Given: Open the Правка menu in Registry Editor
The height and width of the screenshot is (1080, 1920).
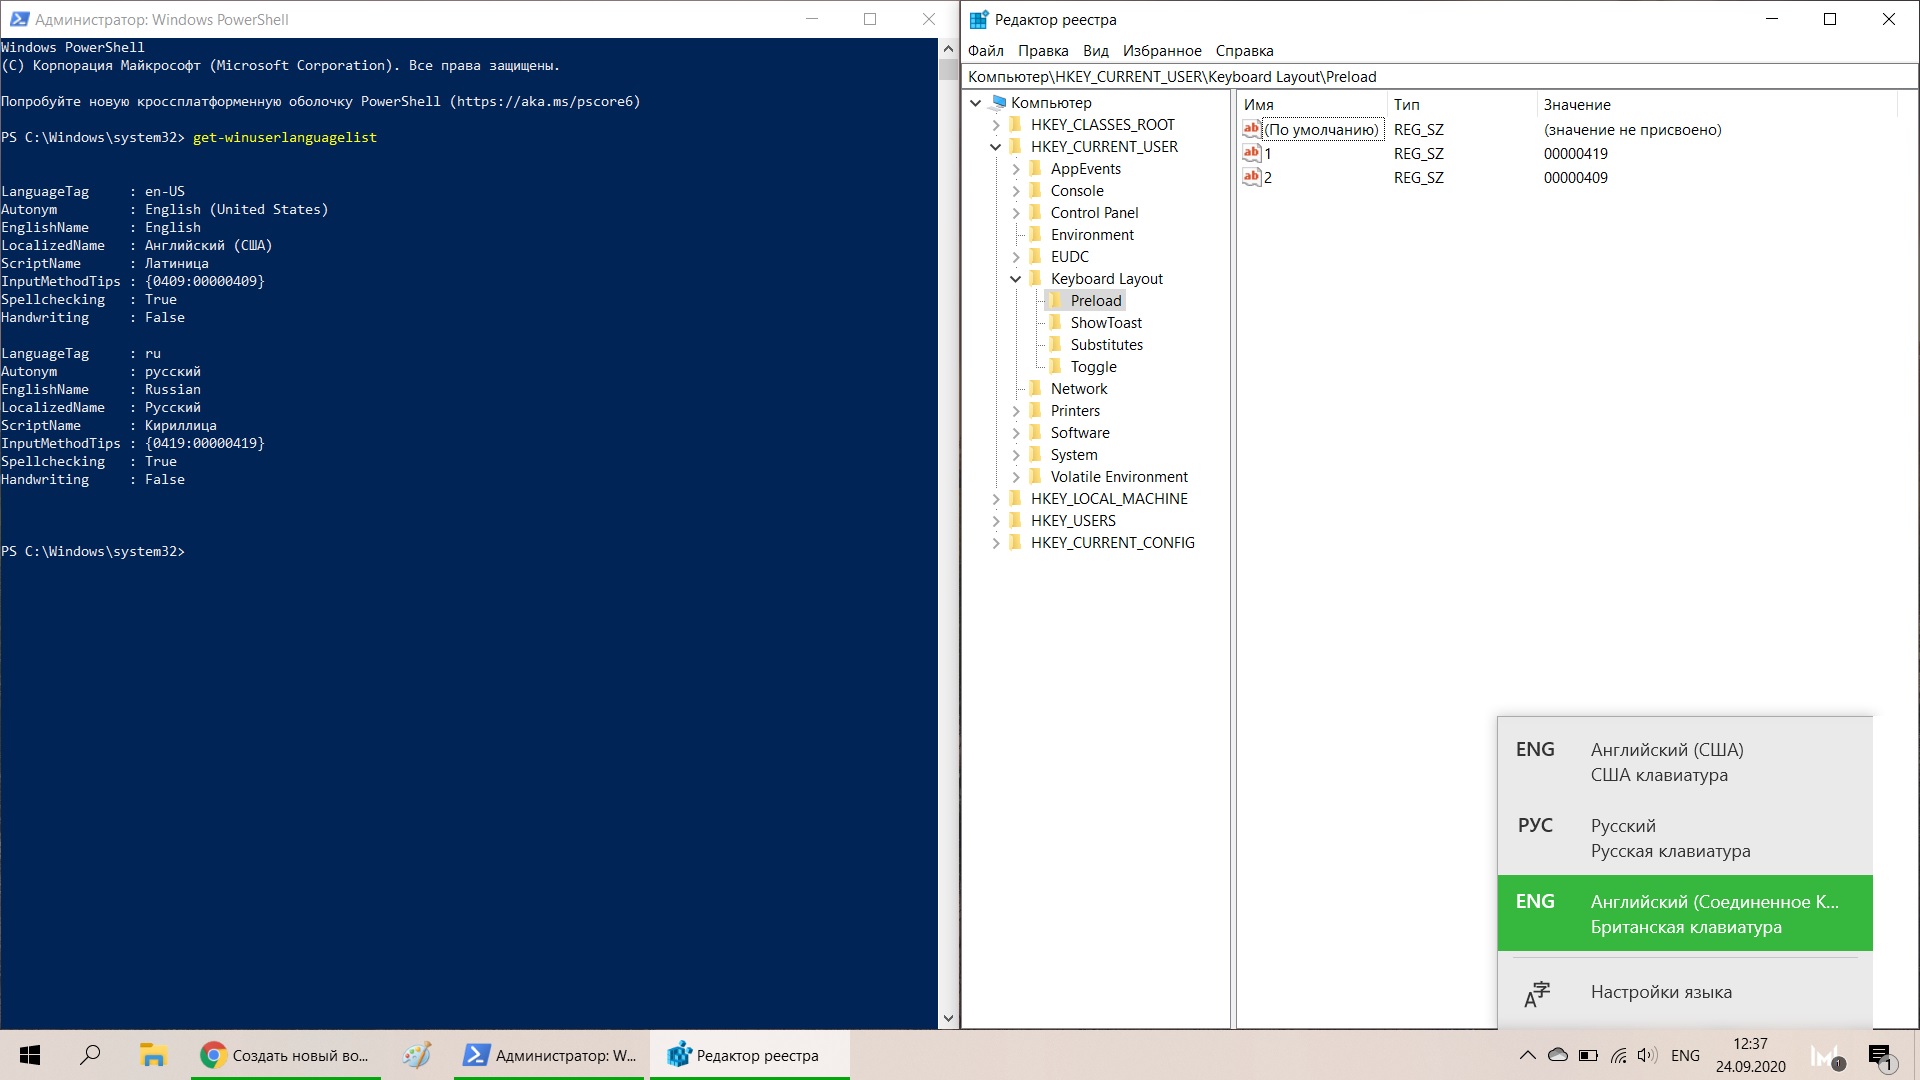Looking at the screenshot, I should pyautogui.click(x=1043, y=51).
